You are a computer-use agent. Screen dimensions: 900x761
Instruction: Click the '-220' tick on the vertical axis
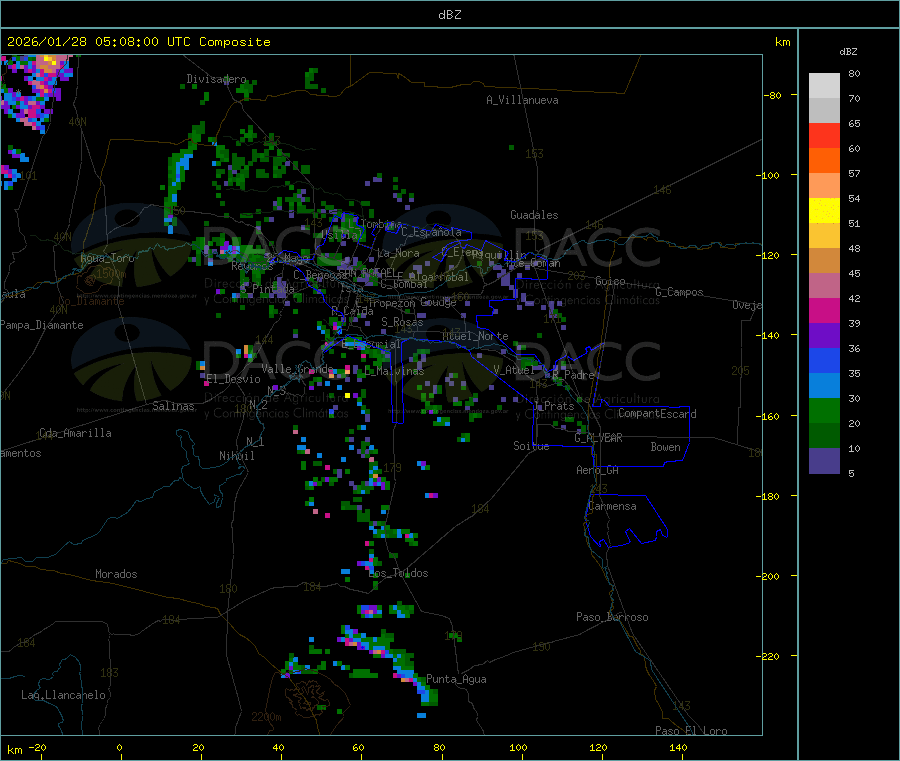pos(769,656)
